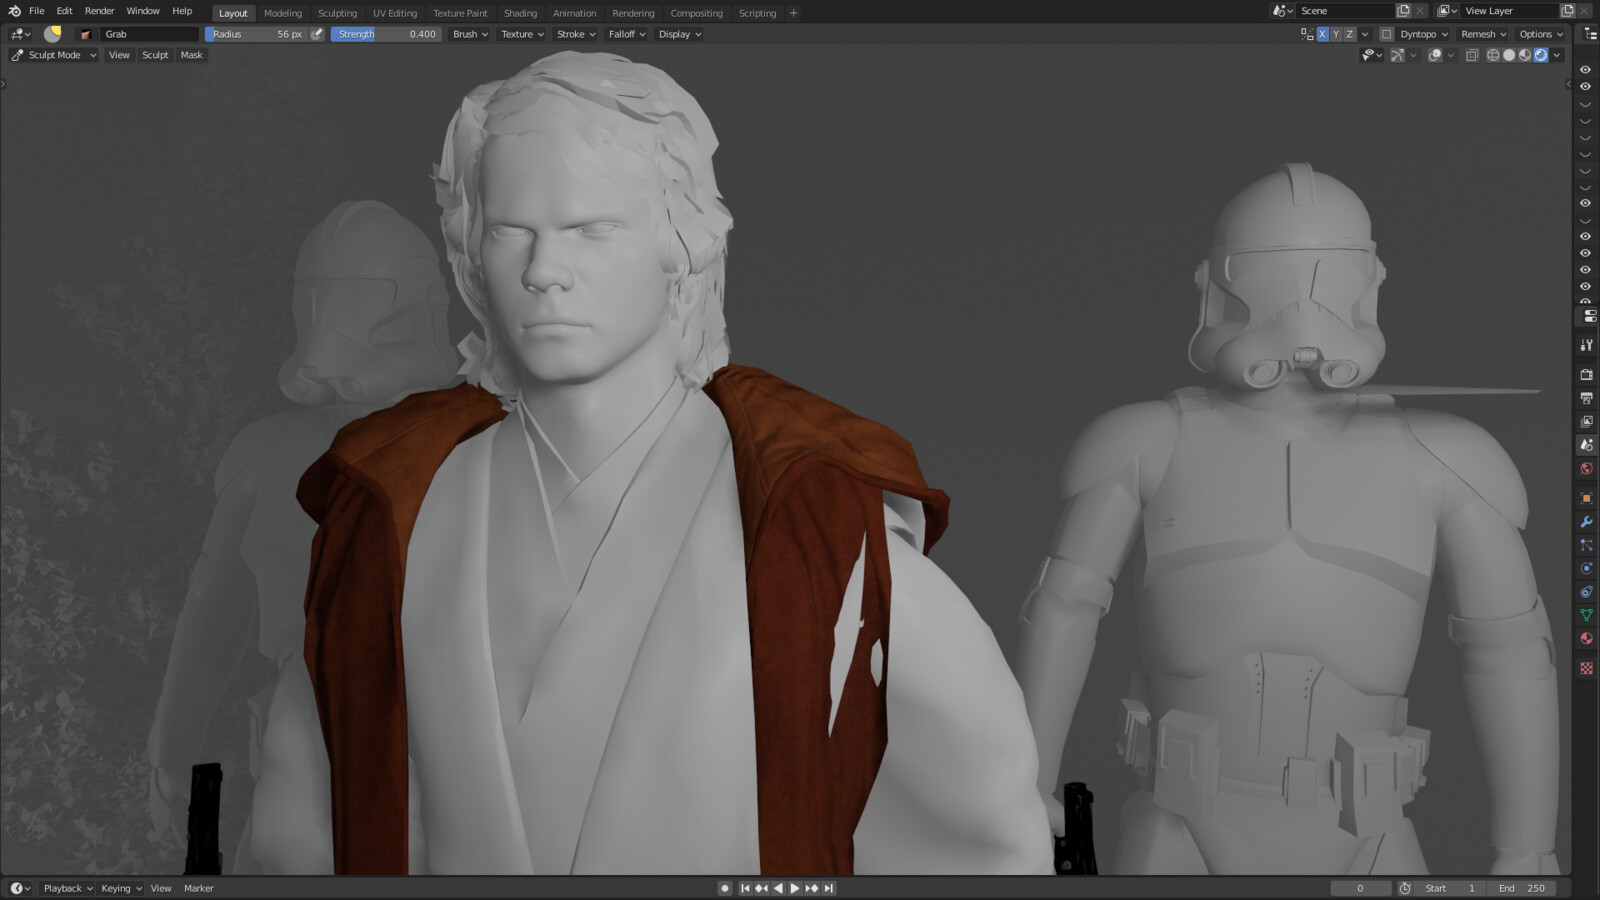Open the Marker menu in timeline
The image size is (1600, 900).
coord(198,888)
